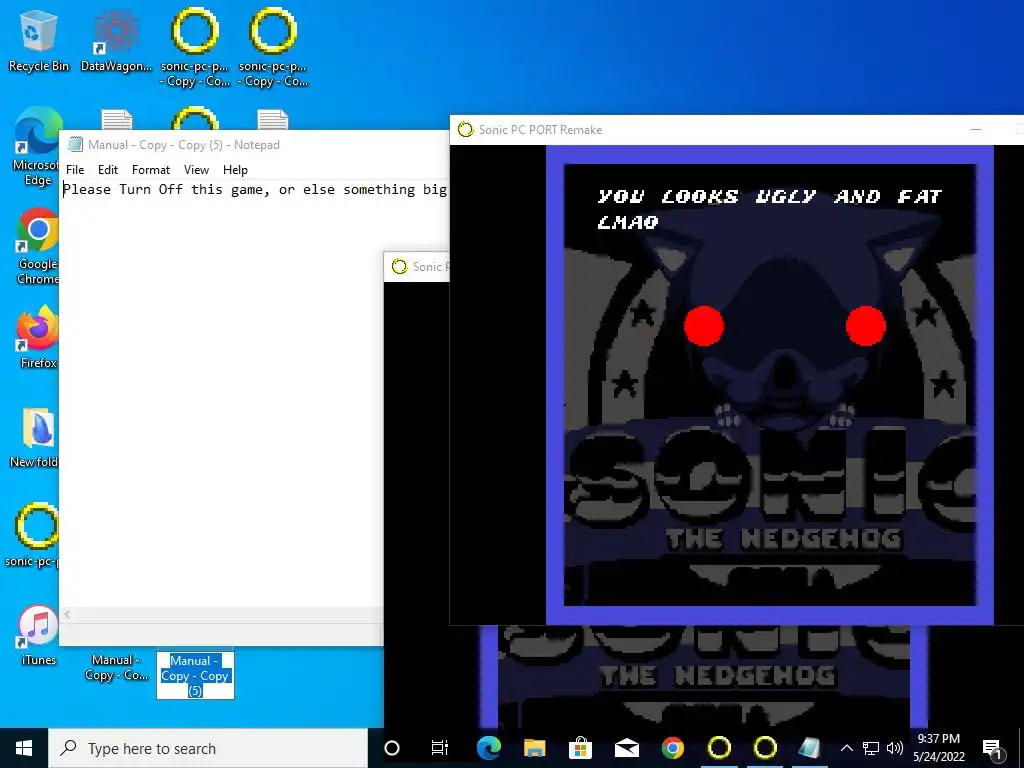Open File Explorer from the taskbar
1024x768 pixels.
point(534,748)
